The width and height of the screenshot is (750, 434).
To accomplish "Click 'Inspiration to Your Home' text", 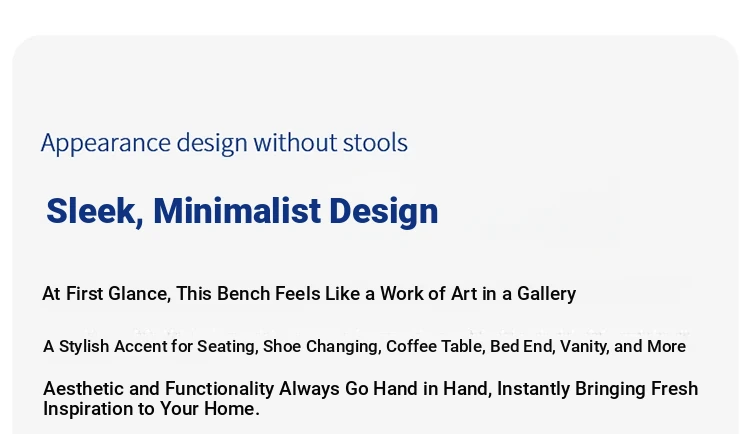I will click(x=151, y=409).
